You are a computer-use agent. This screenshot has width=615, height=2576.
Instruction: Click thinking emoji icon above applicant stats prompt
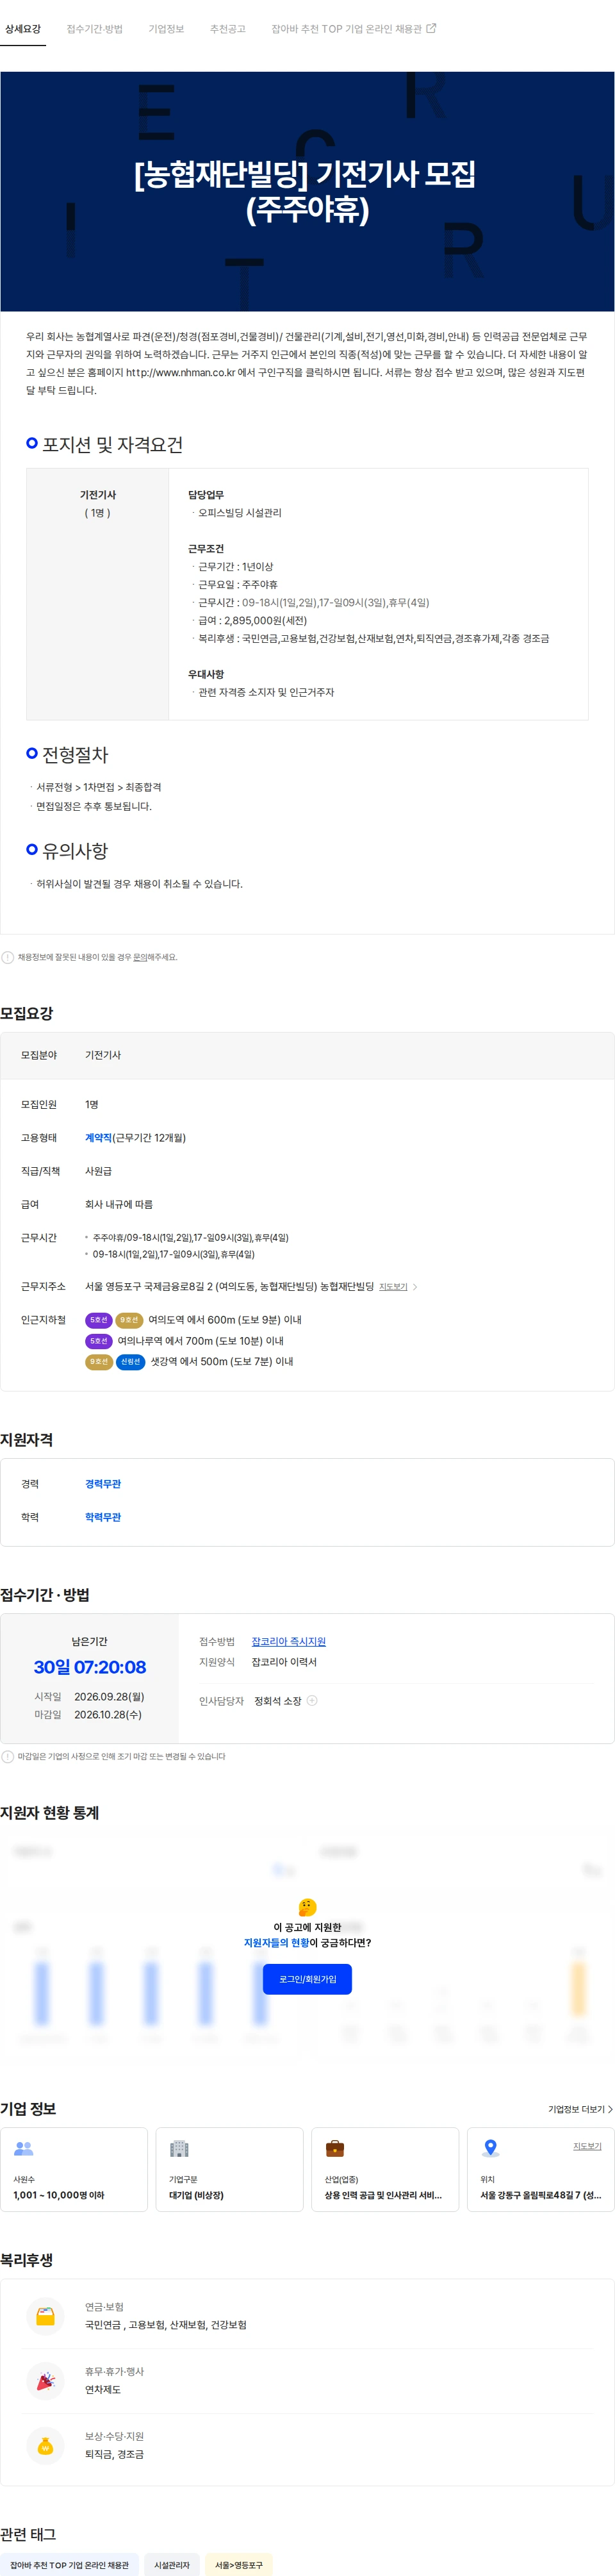click(x=307, y=1907)
